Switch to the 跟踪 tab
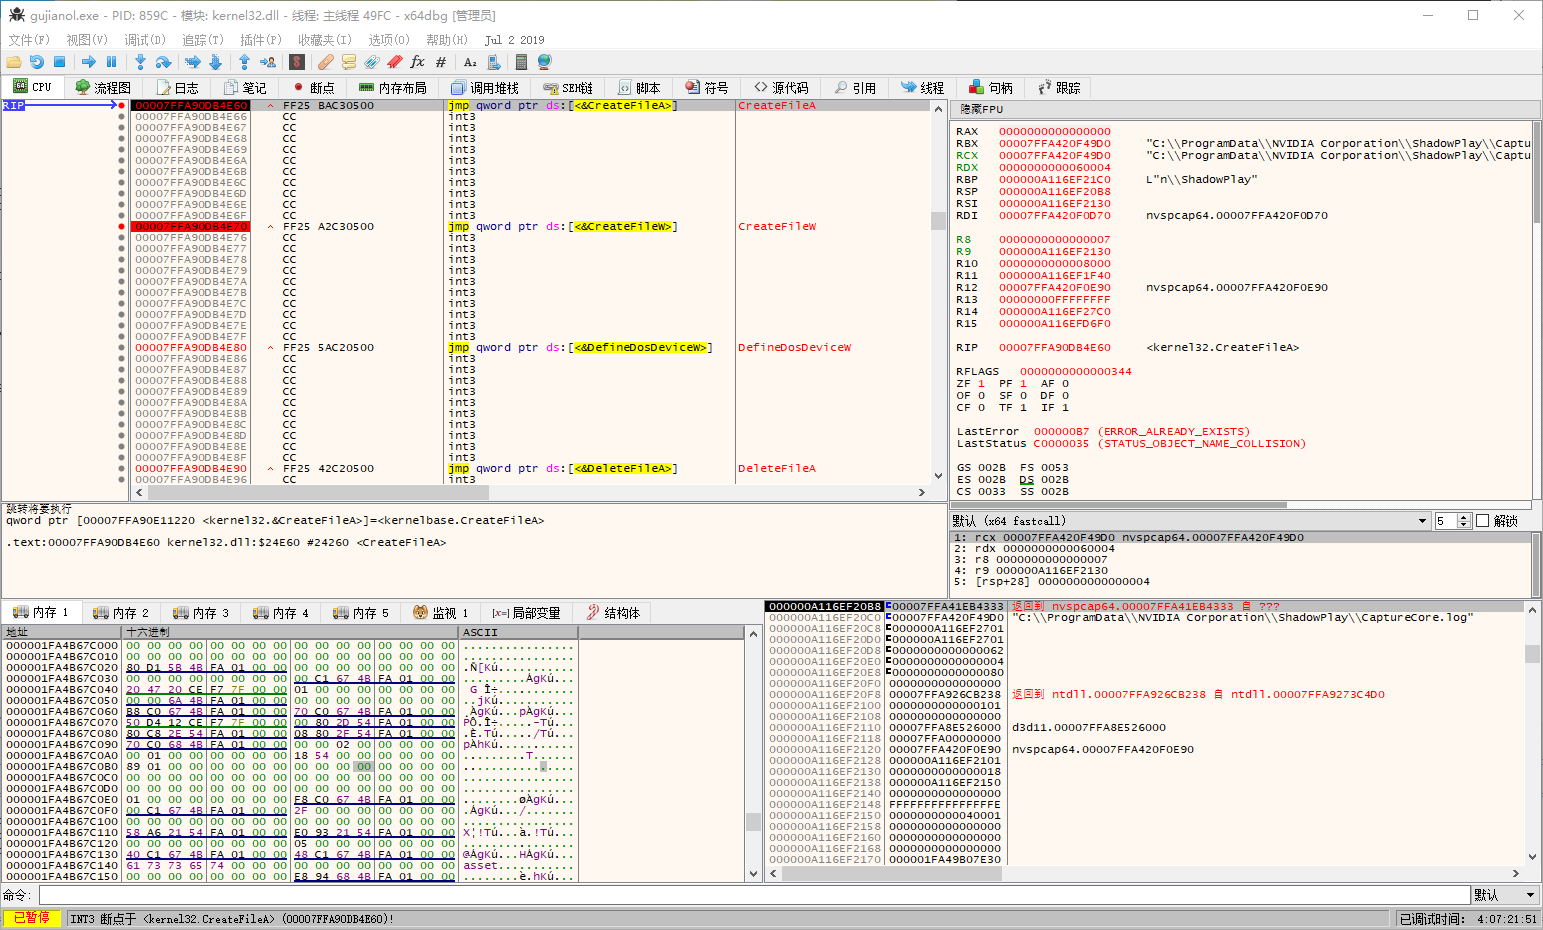 point(1059,88)
